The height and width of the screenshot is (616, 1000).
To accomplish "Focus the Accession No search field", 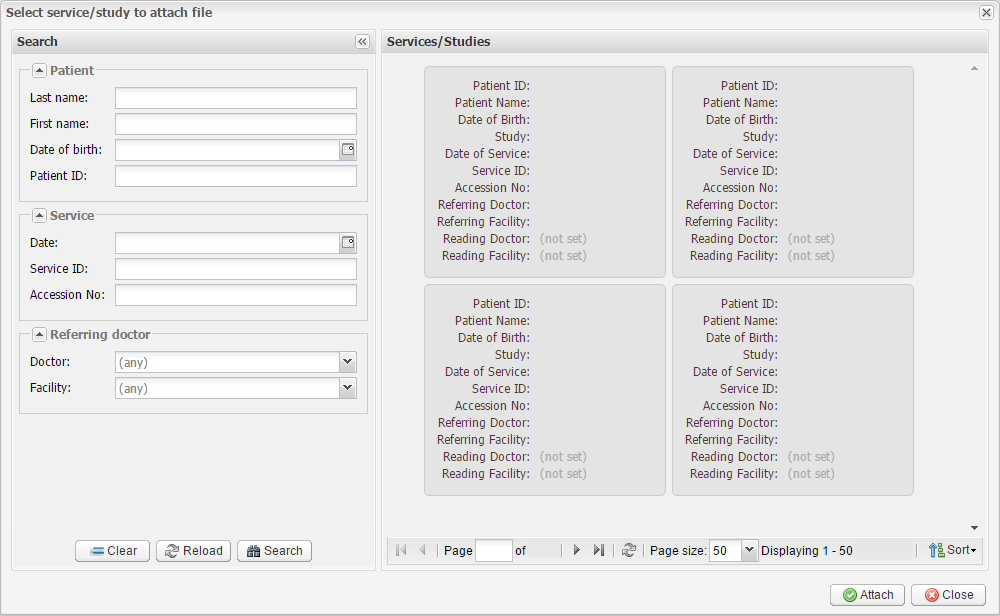I will 236,295.
